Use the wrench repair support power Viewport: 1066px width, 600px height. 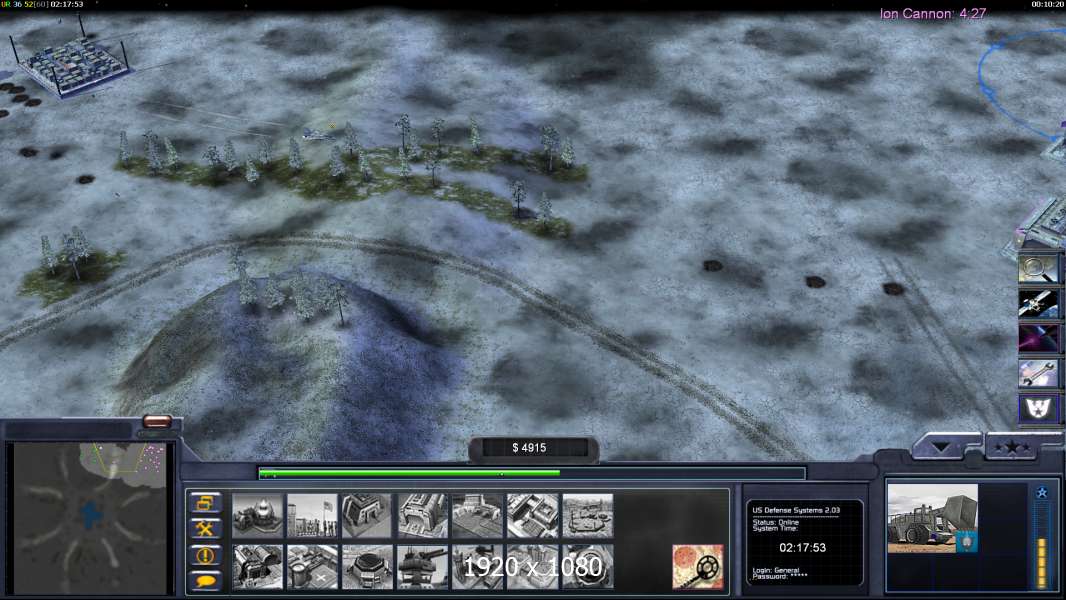(x=1038, y=373)
